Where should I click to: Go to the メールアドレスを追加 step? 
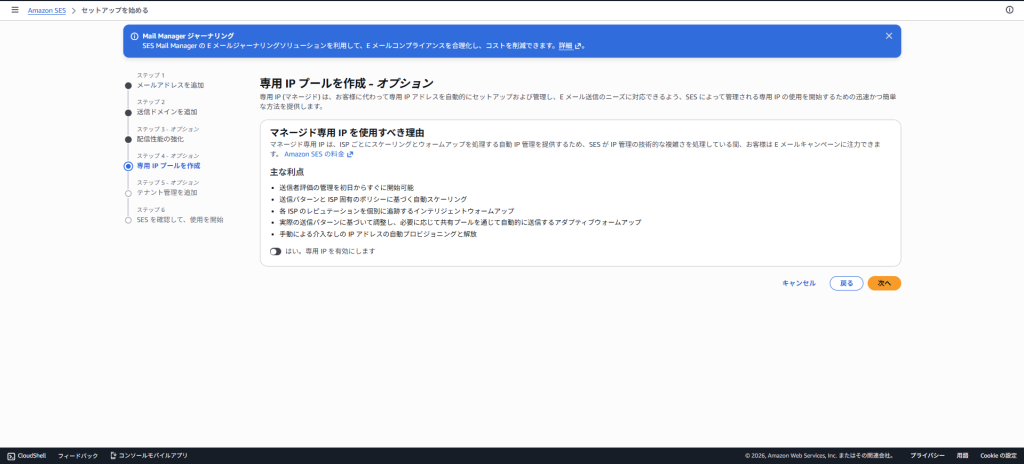(x=169, y=85)
